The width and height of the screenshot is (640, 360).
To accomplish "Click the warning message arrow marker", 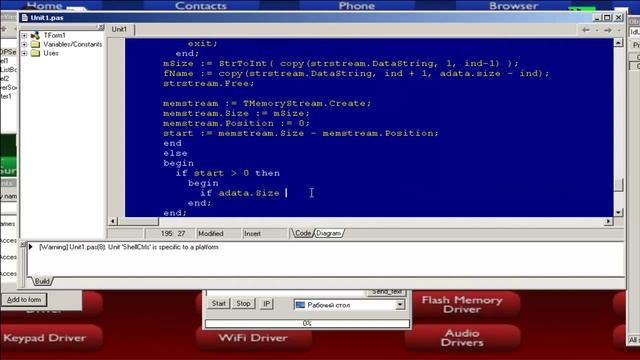I will pos(31,247).
